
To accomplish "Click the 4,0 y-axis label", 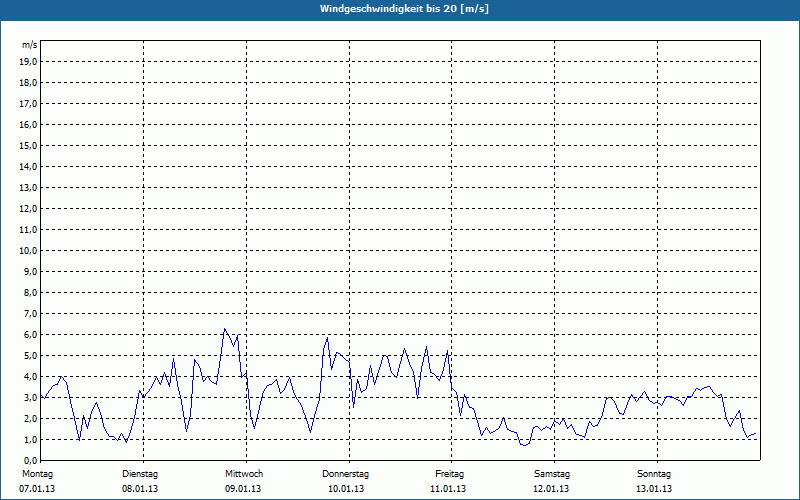I will tap(31, 377).
